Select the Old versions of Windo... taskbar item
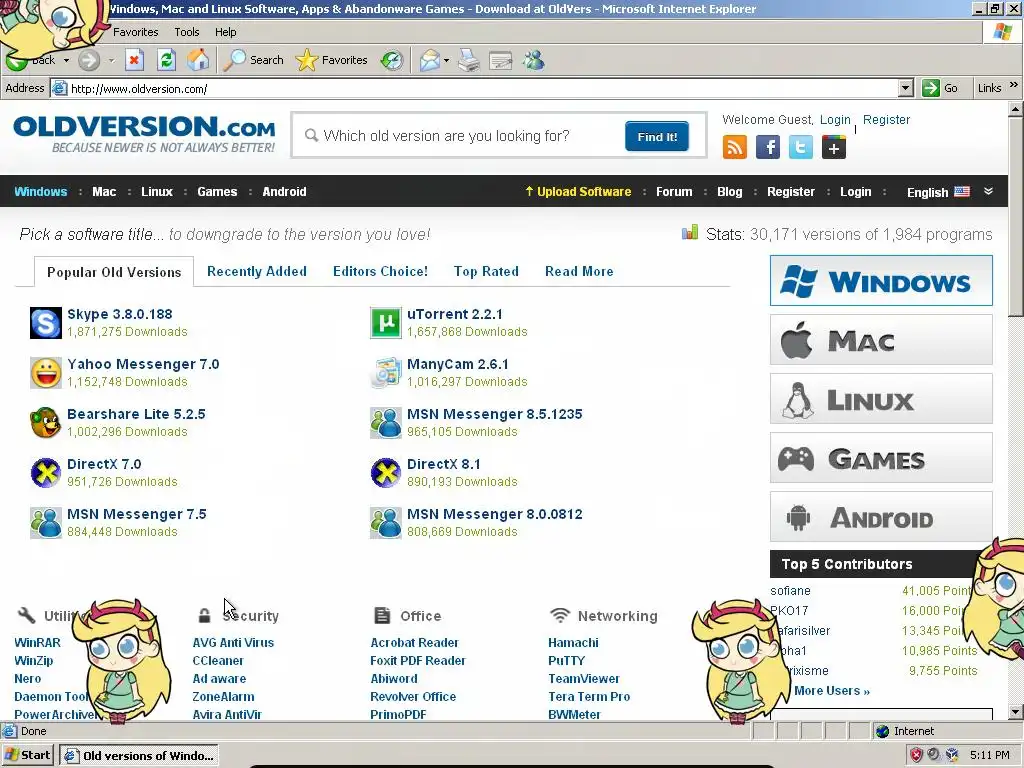The height and width of the screenshot is (768, 1024). (139, 756)
